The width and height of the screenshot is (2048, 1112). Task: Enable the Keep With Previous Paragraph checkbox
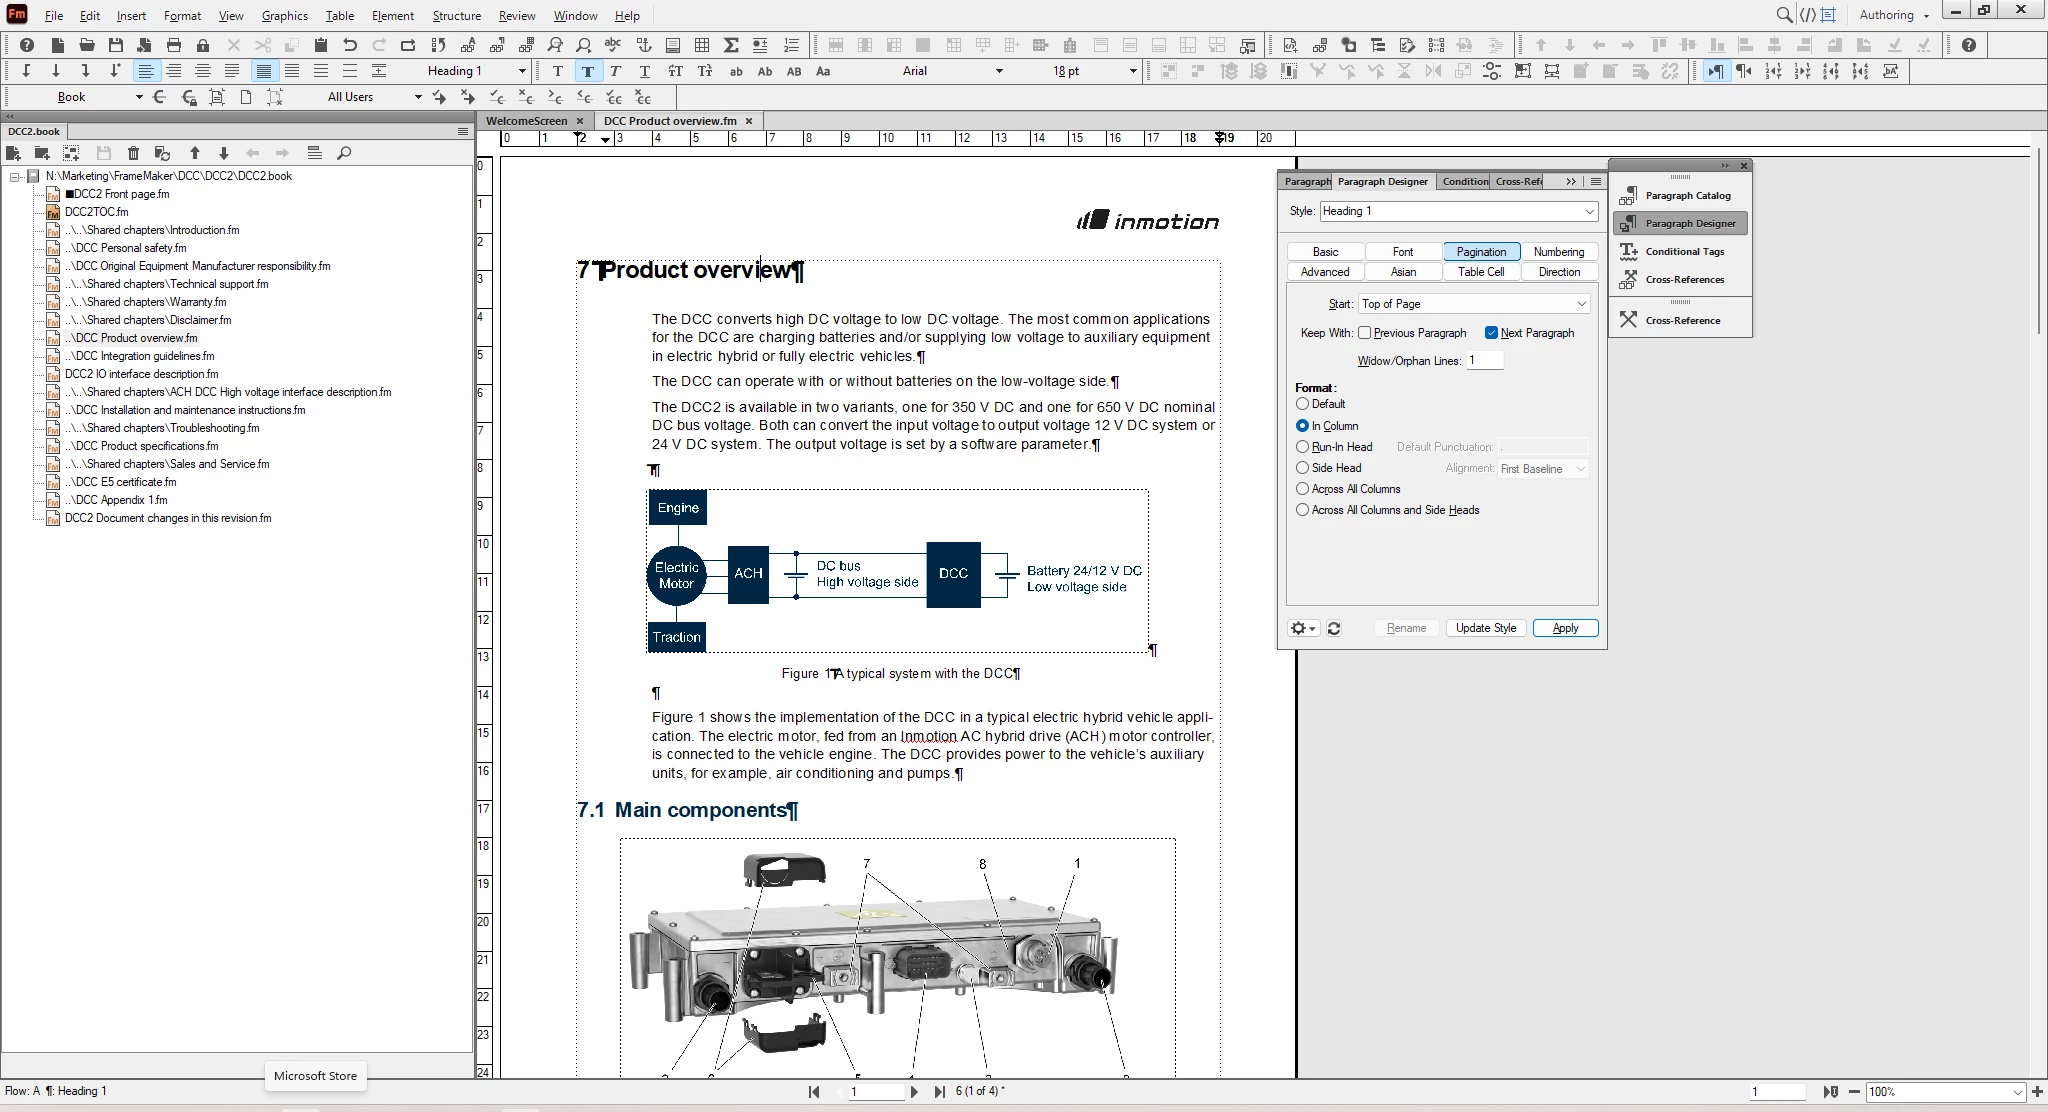(1364, 333)
